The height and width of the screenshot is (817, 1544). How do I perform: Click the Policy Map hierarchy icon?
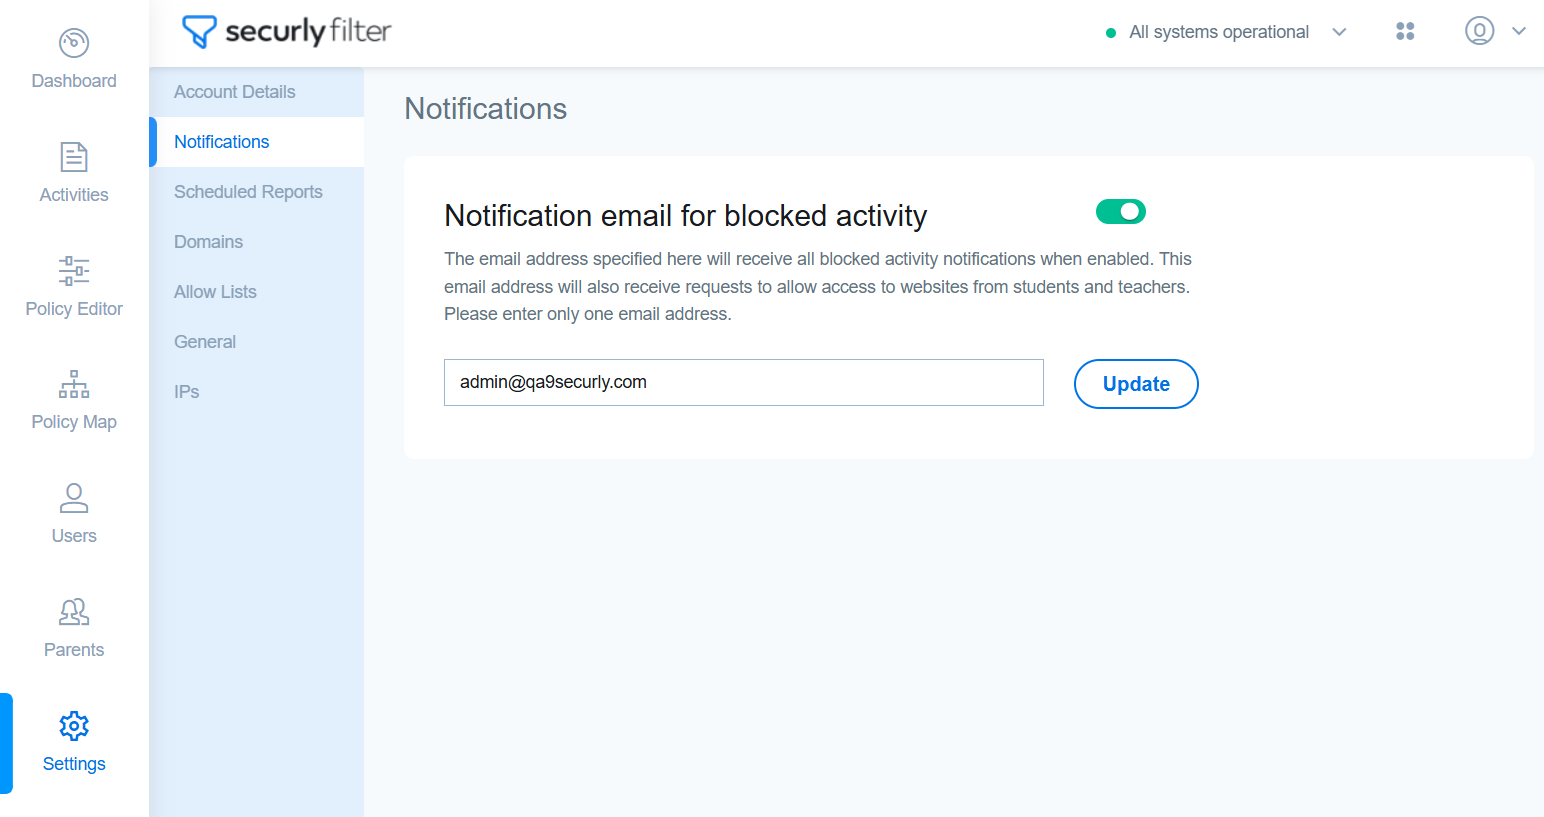coord(74,384)
